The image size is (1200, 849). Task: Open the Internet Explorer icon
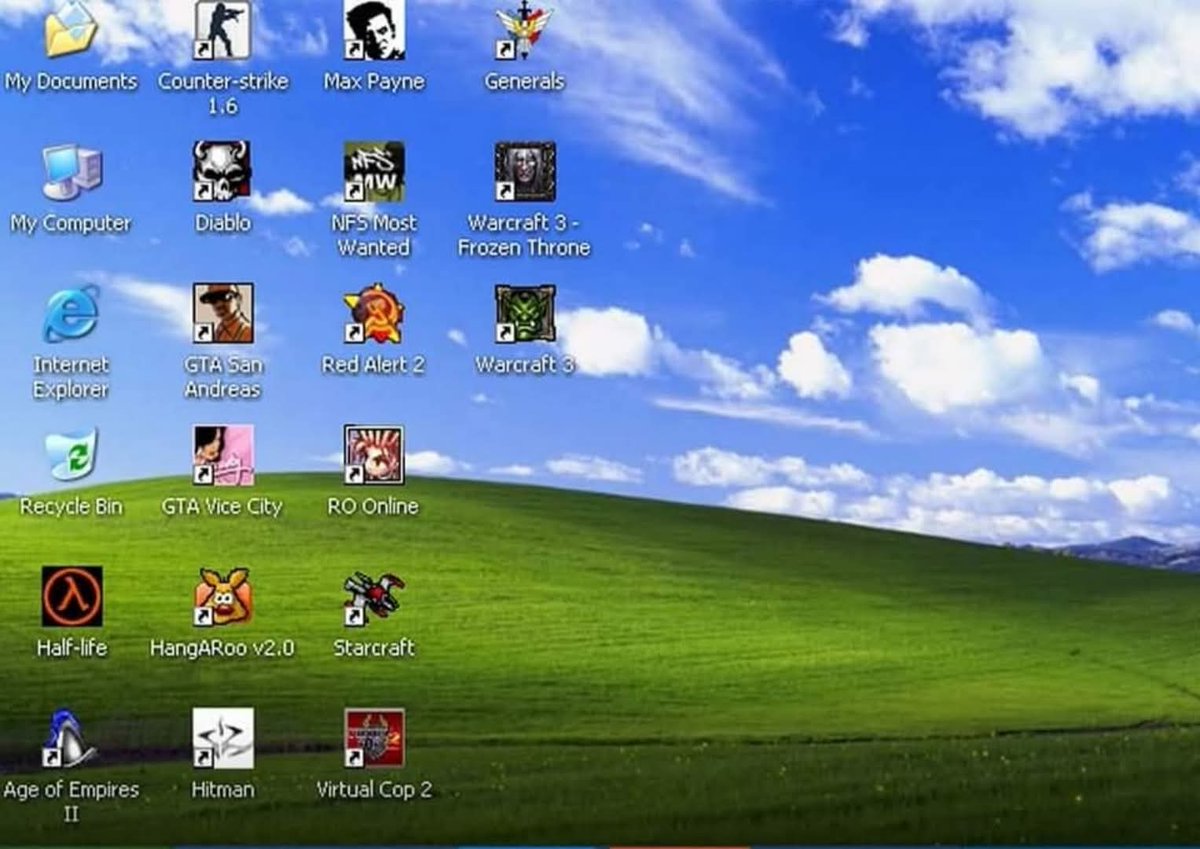pos(71,313)
